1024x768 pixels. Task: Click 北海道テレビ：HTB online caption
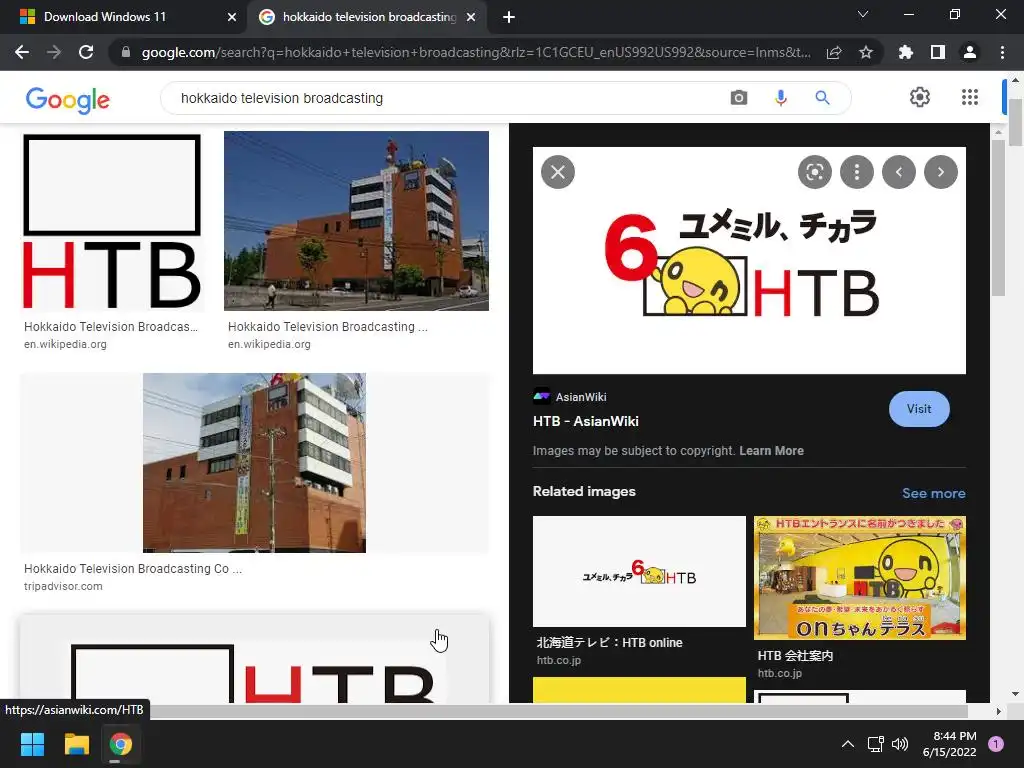[609, 643]
